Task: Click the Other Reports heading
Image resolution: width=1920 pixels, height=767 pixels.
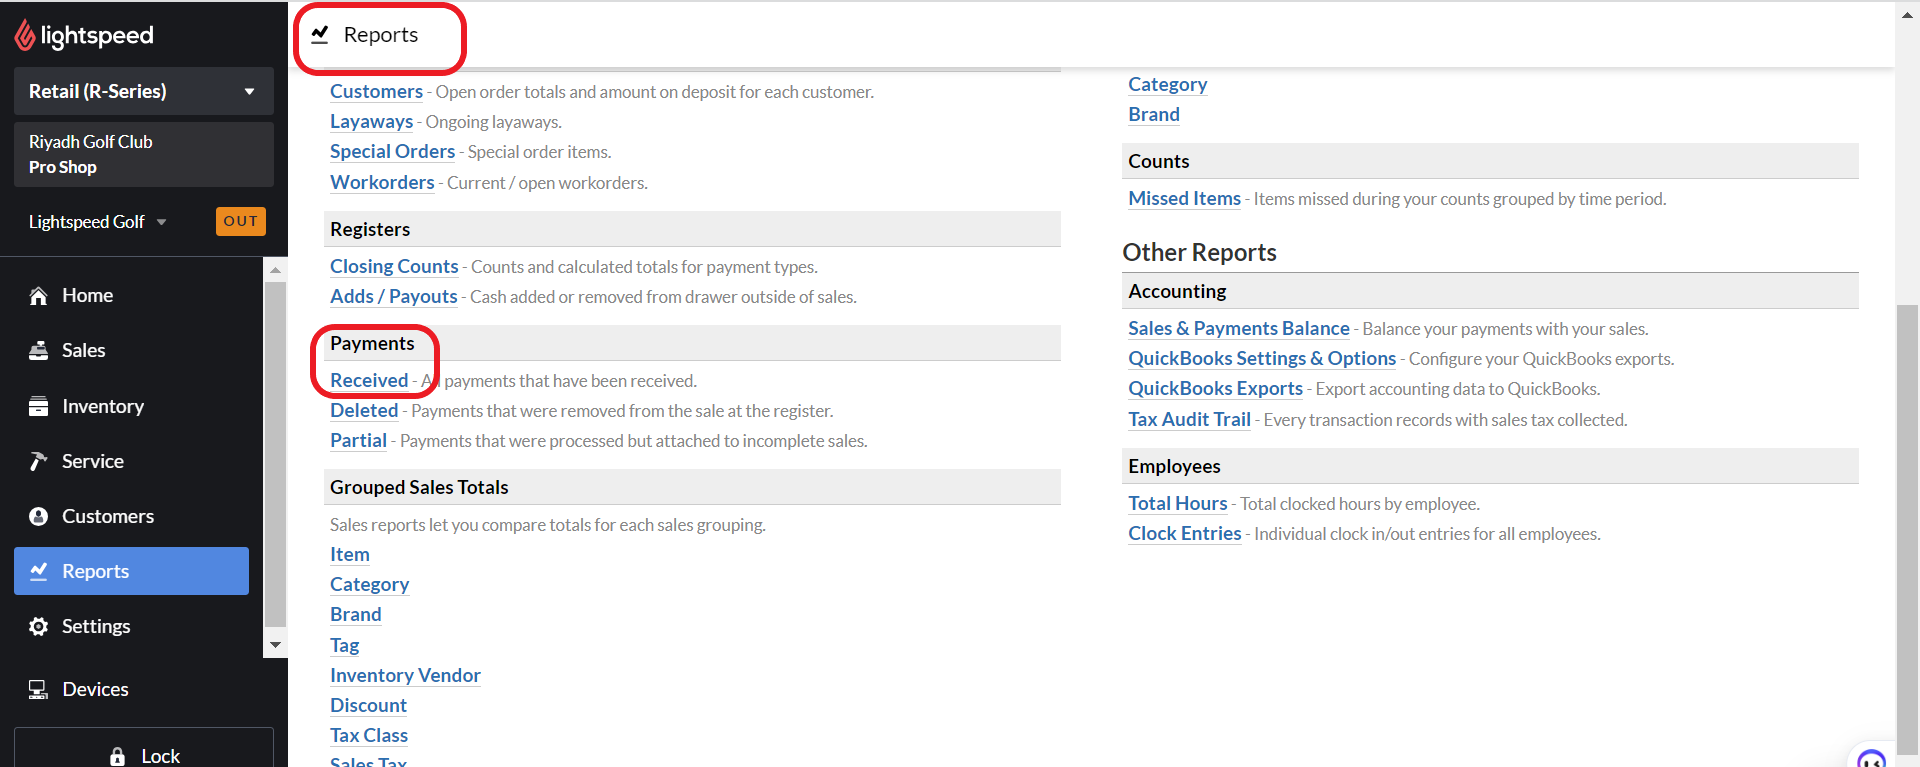Action: coord(1199,252)
